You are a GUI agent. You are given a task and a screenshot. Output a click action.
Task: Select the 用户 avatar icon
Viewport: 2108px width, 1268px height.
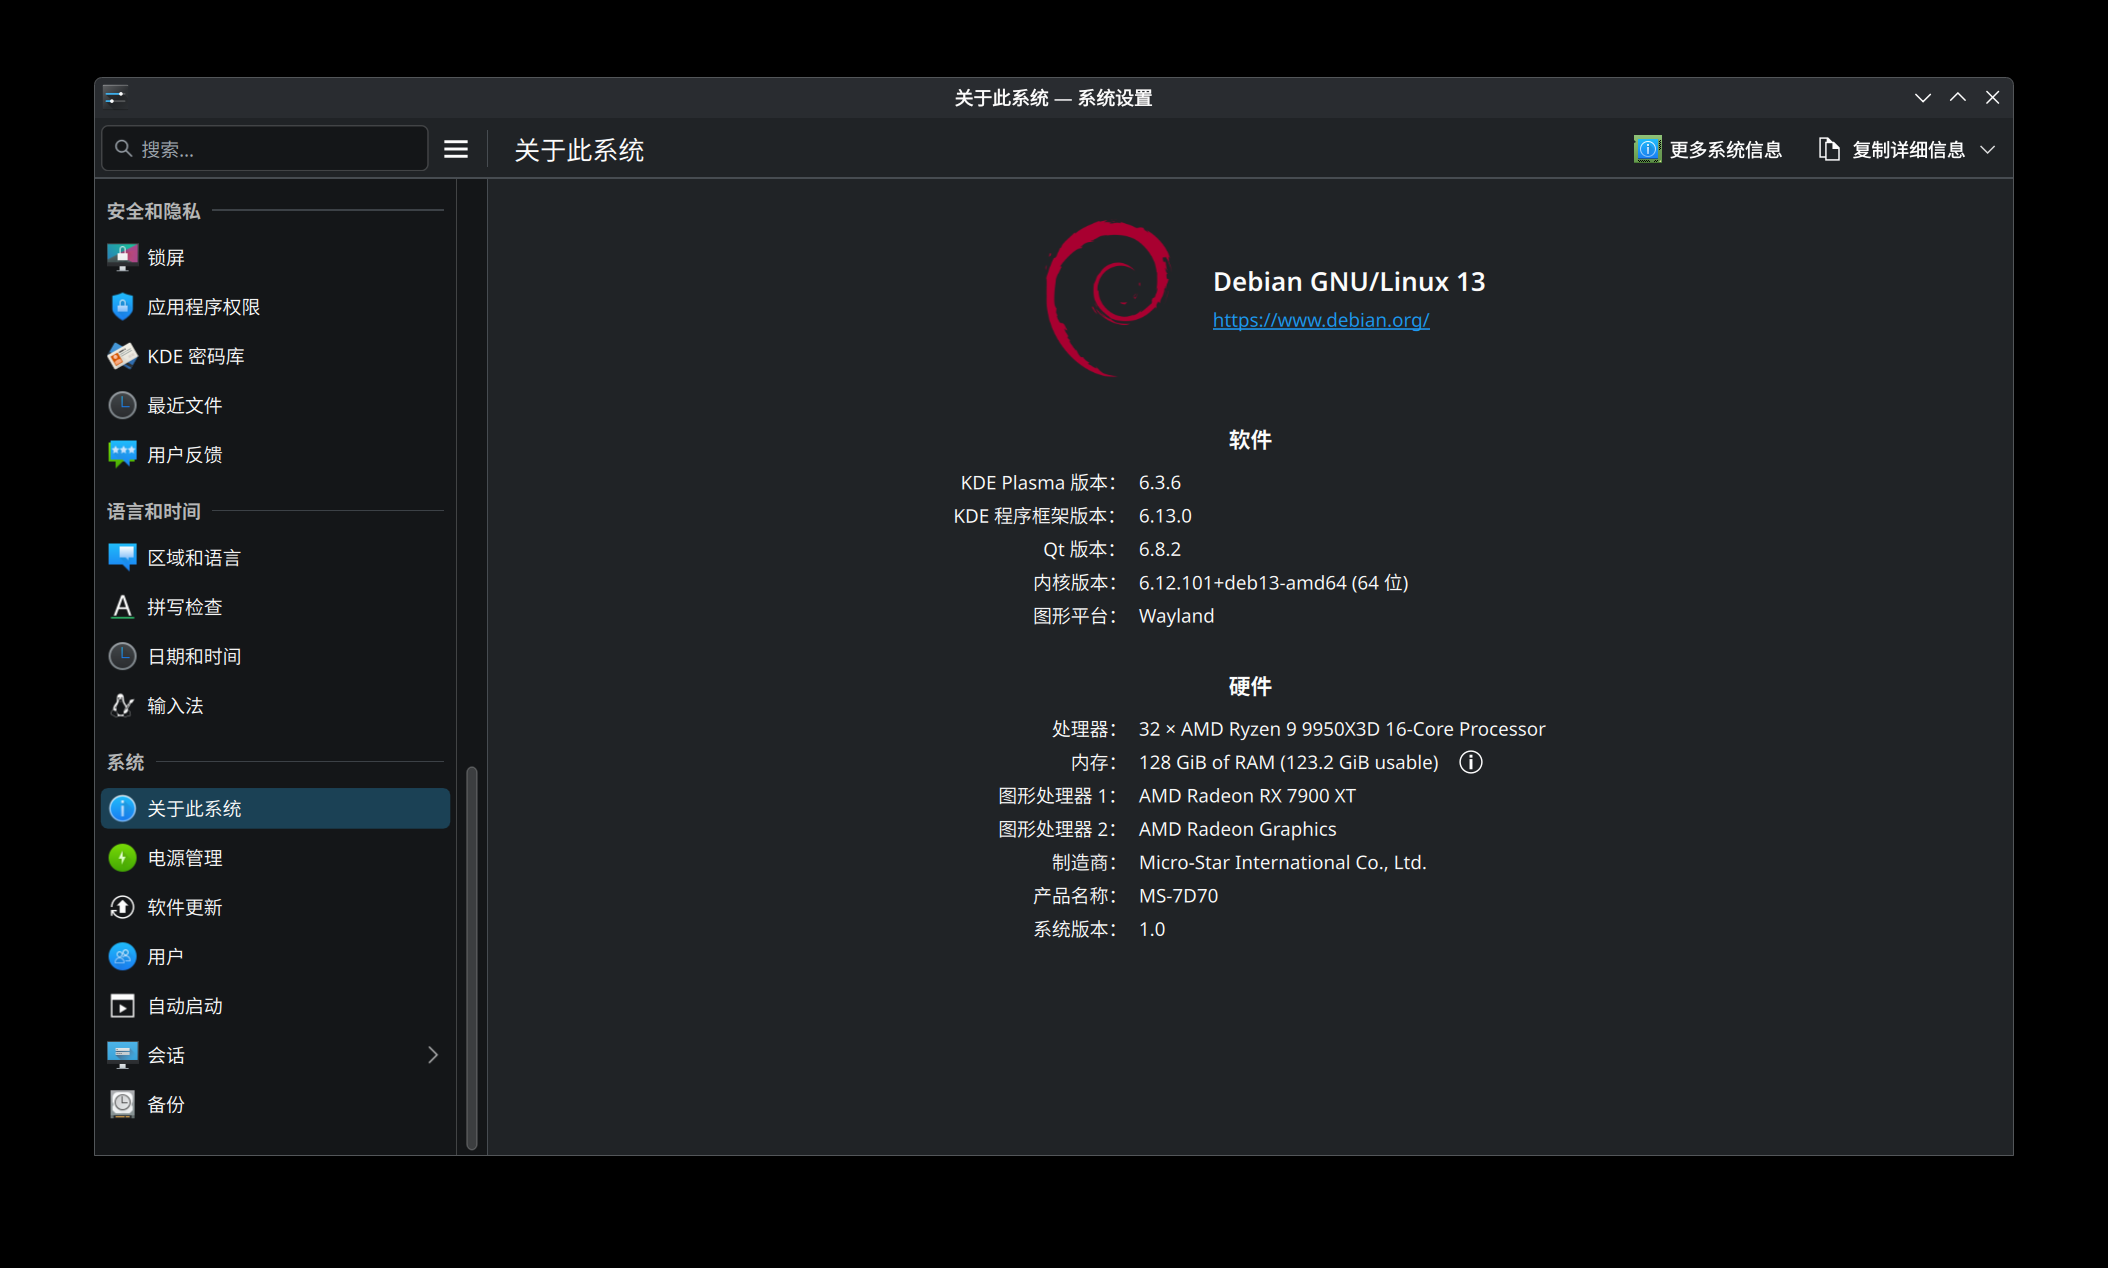coord(122,957)
